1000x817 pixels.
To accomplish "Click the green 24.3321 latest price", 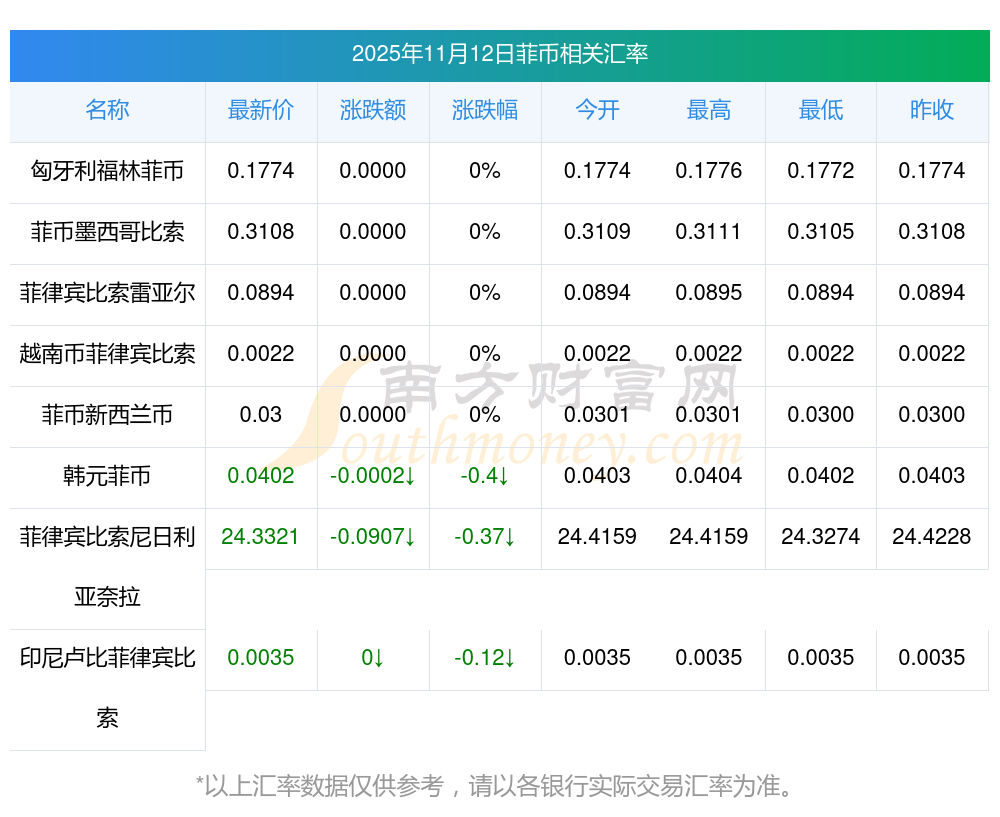I will click(261, 537).
